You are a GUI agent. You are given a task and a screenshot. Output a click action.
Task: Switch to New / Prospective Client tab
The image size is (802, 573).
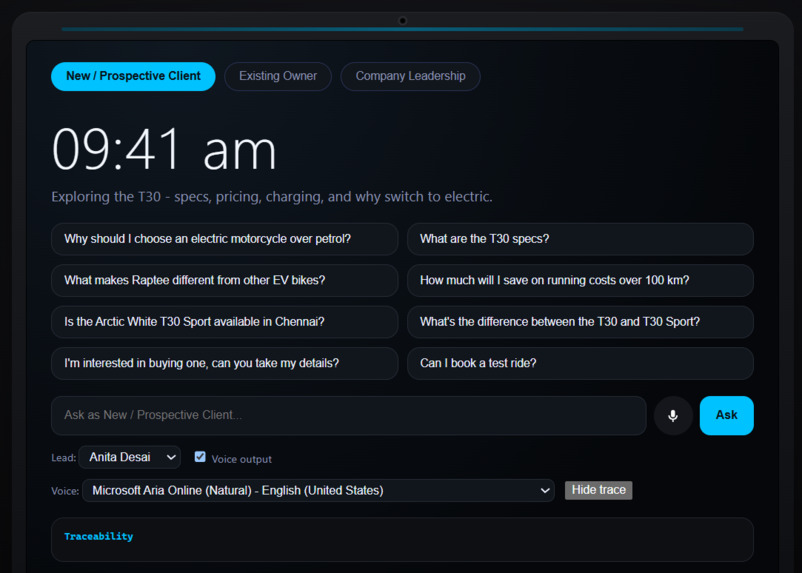click(133, 76)
